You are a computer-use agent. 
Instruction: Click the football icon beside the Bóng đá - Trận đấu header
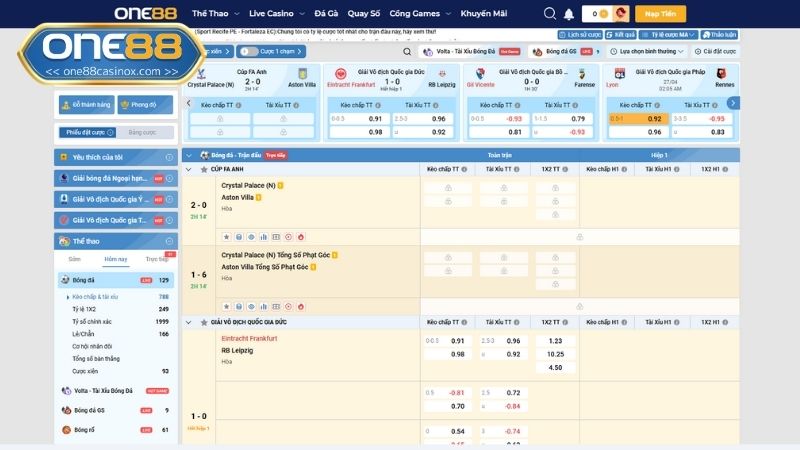coord(205,155)
